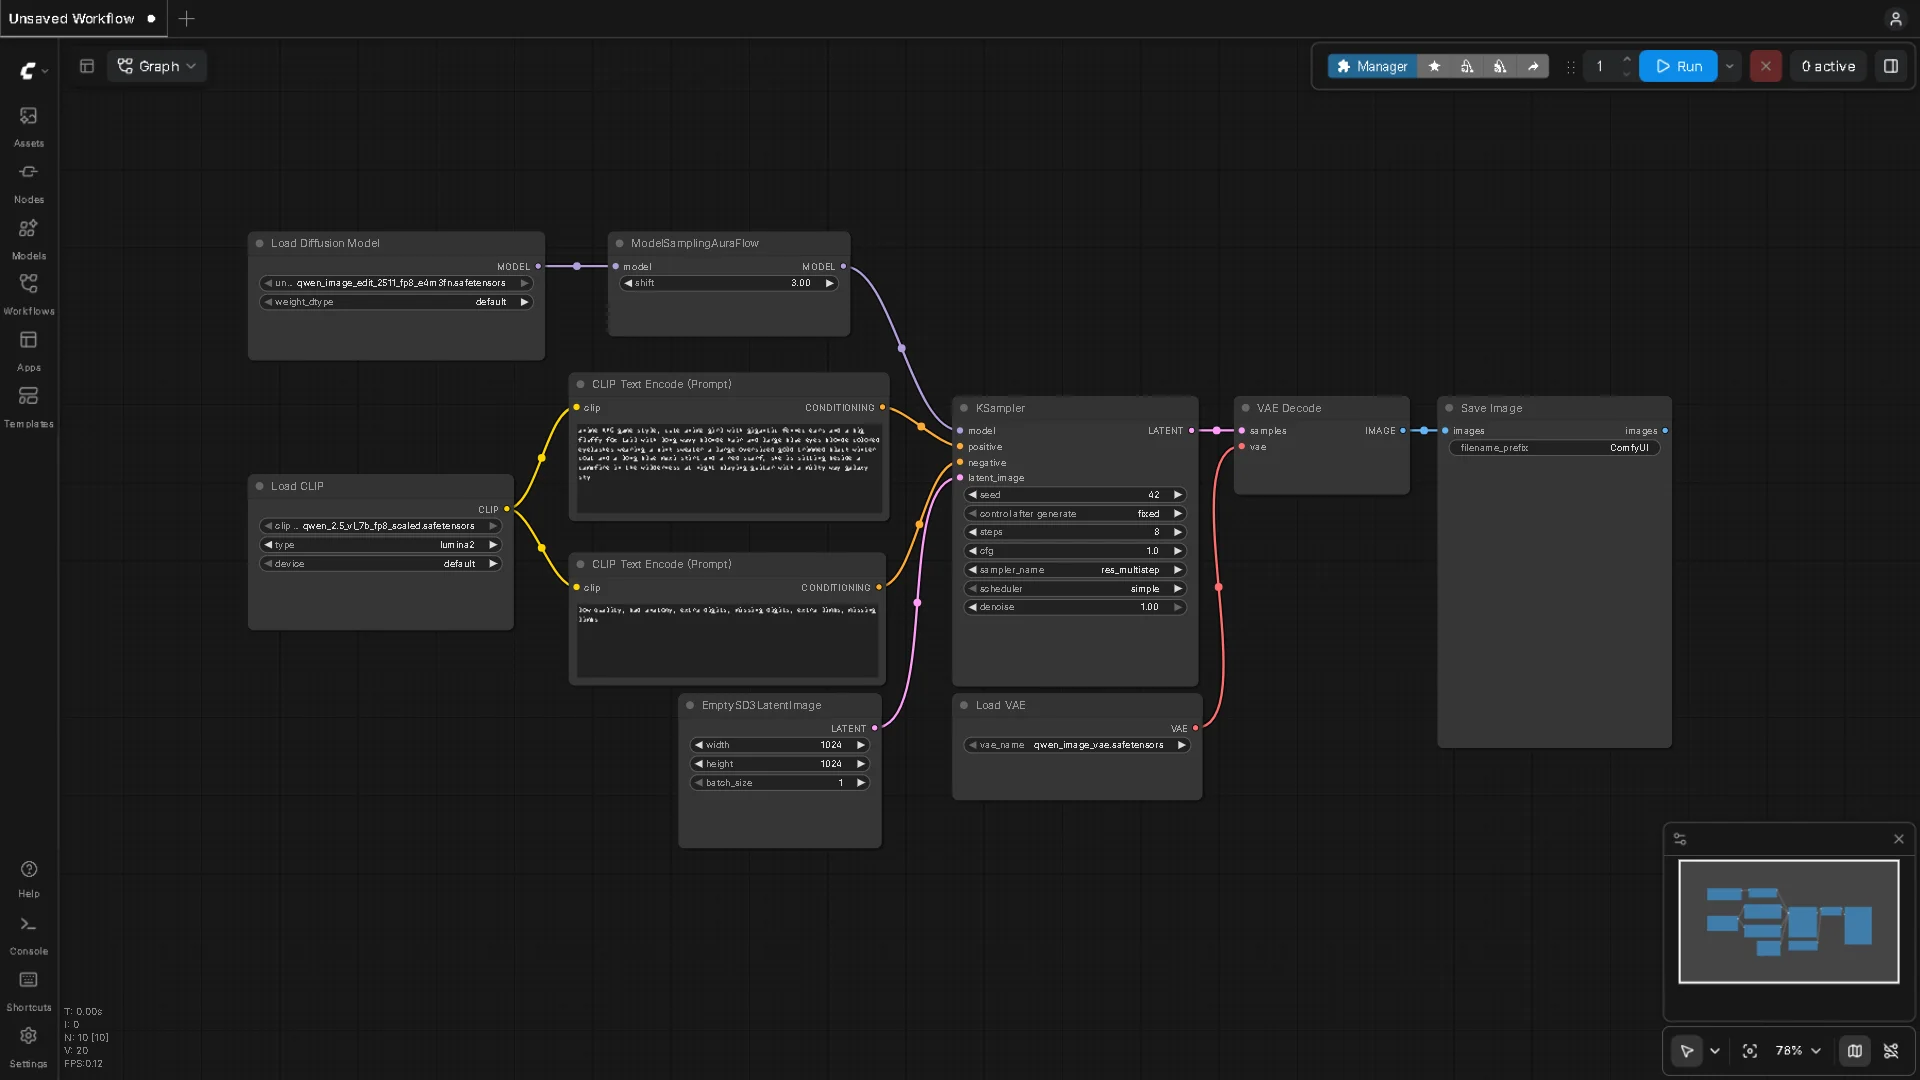The image size is (1920, 1080).
Task: Cancel the run with red X
Action: coord(1765,66)
